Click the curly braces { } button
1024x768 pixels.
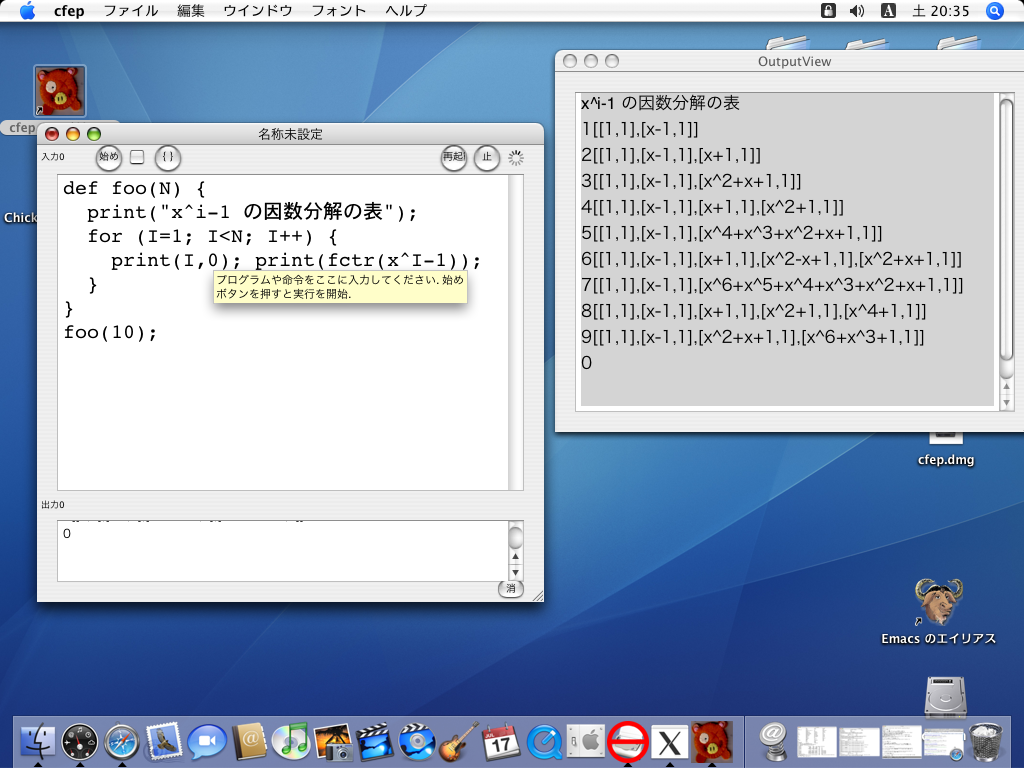[x=168, y=157]
